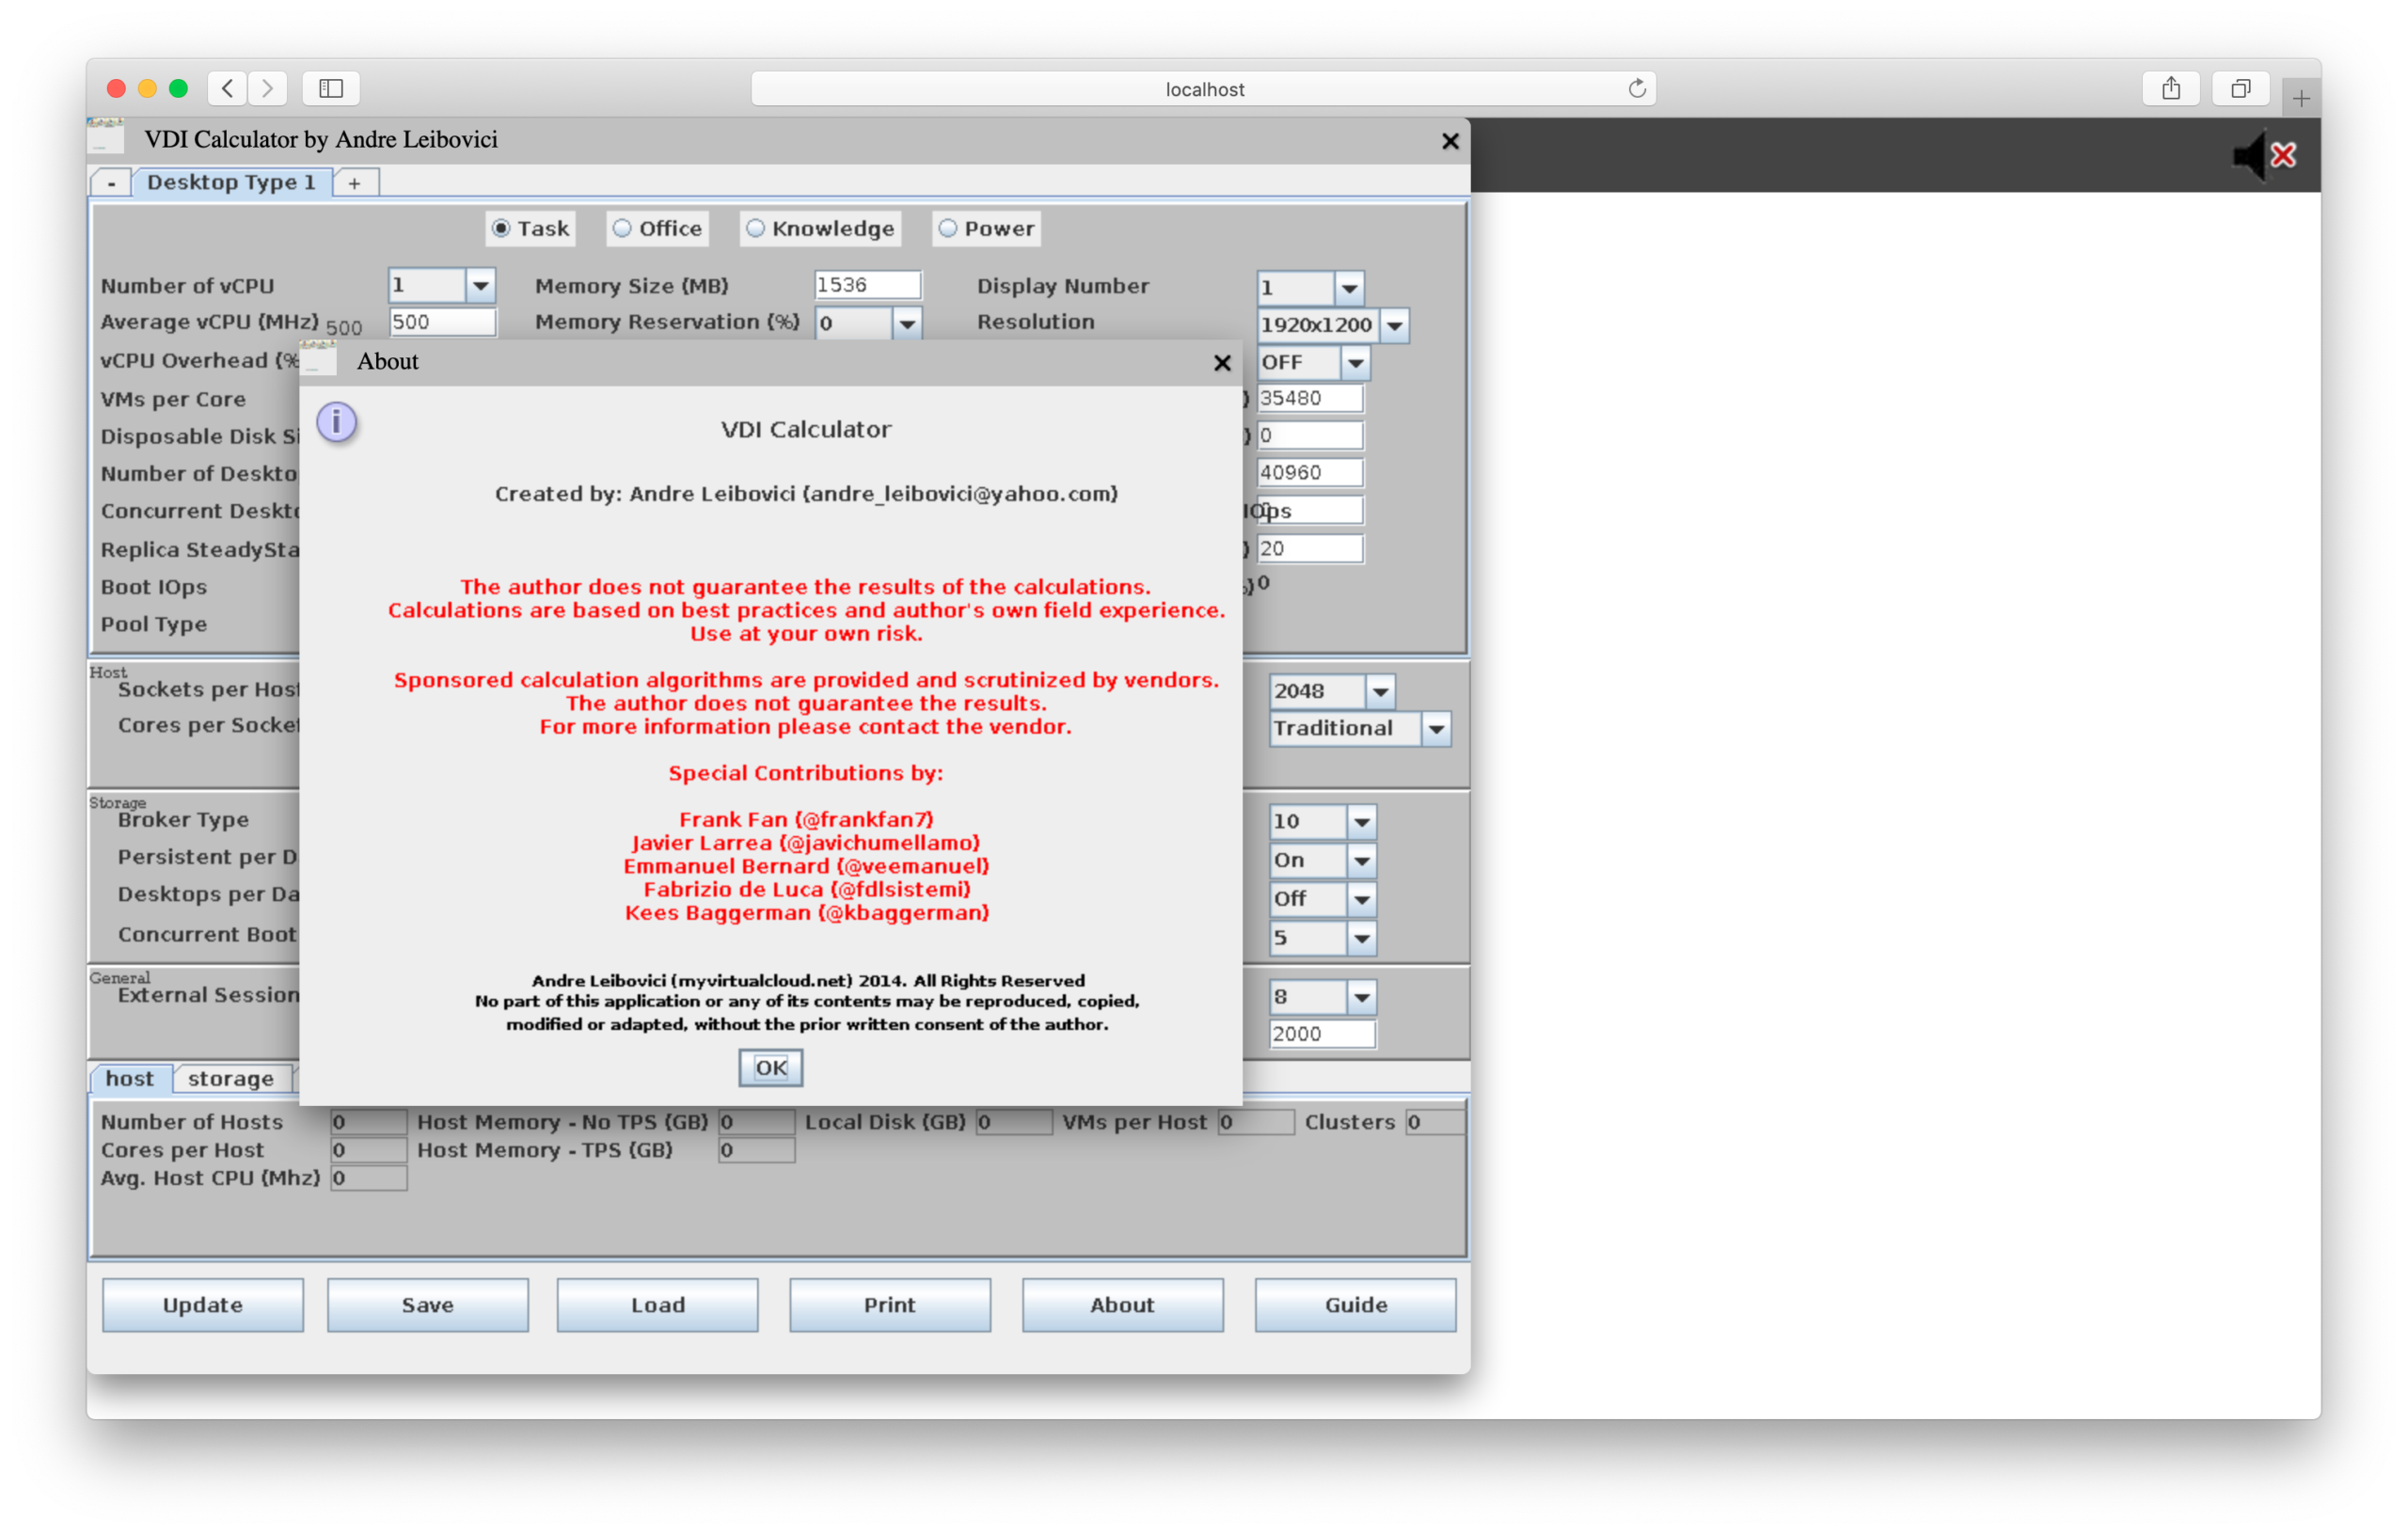Click the info icon in About dialog

click(337, 422)
